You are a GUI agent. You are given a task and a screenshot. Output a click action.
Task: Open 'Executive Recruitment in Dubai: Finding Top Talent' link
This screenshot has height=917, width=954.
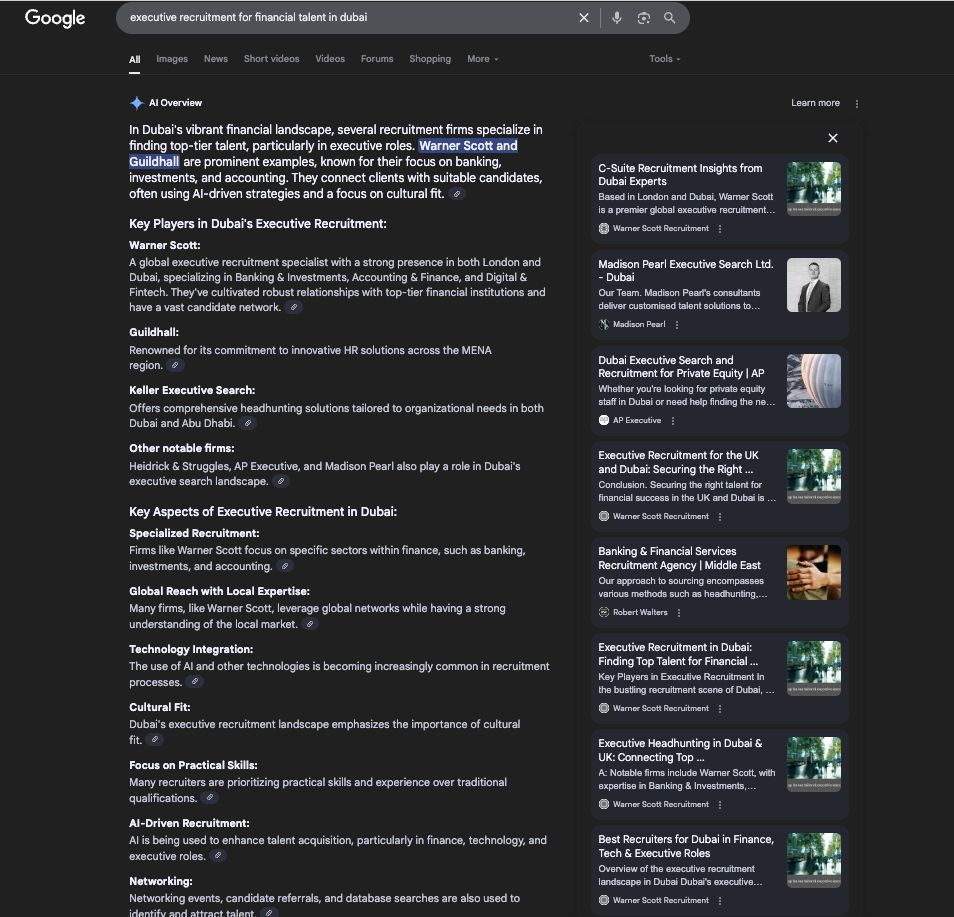pos(678,655)
